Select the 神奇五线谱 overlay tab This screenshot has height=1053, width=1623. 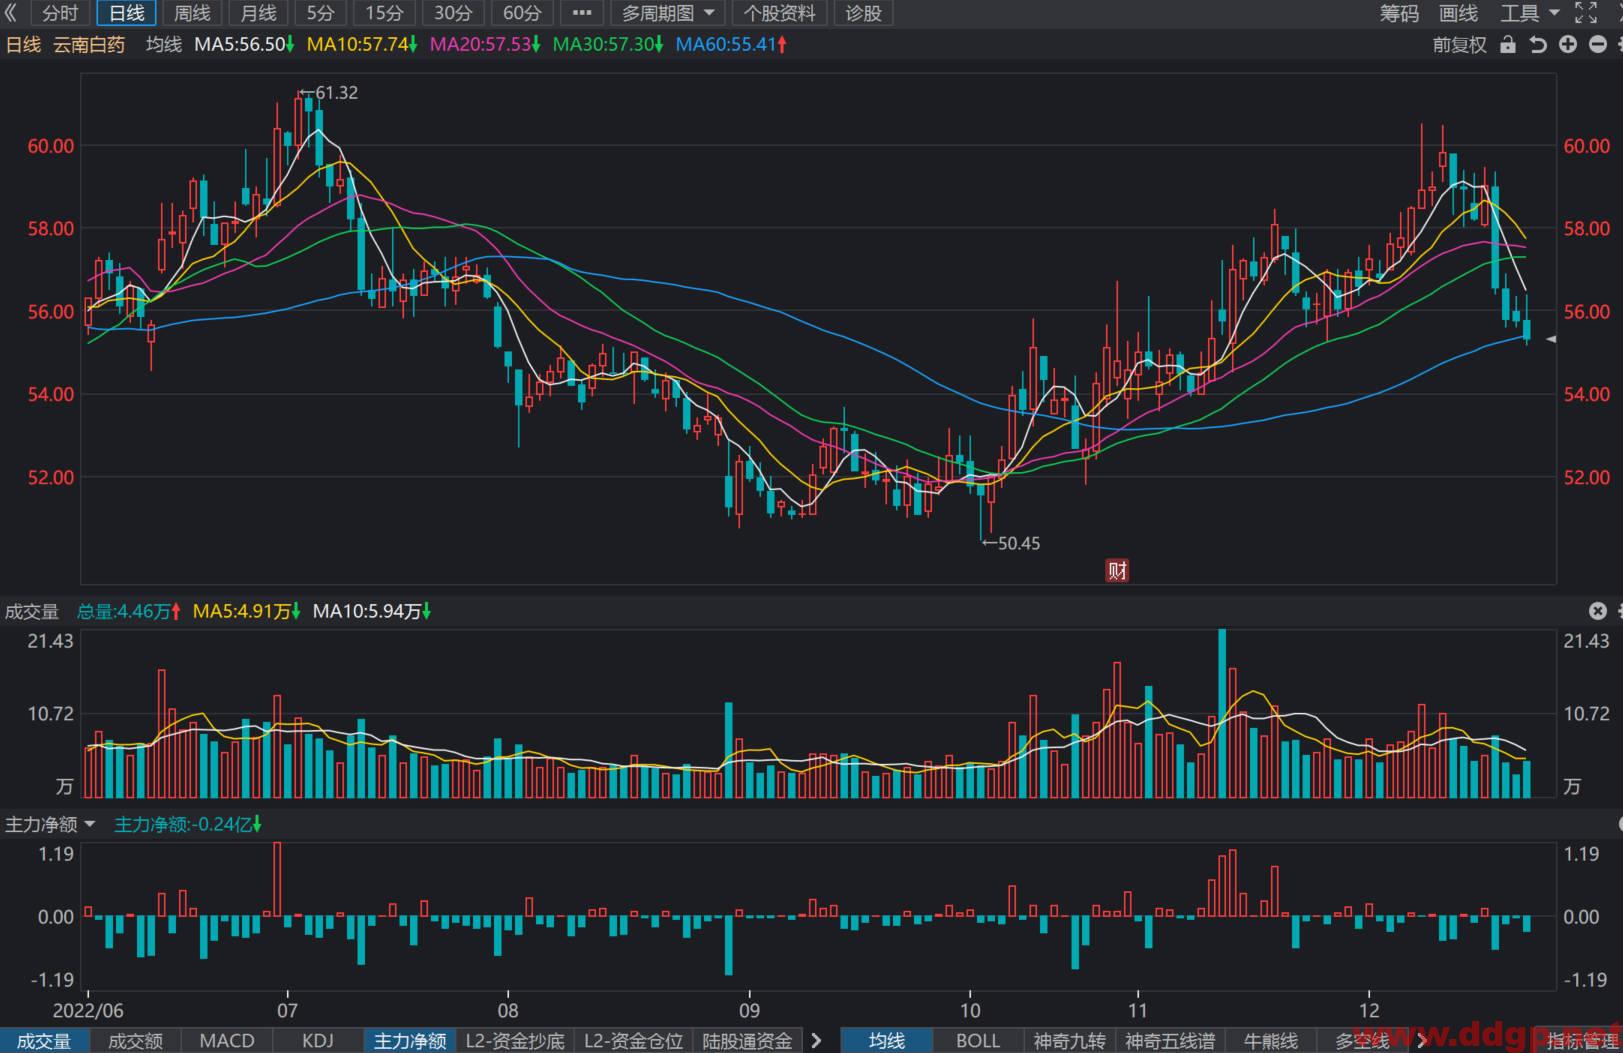(1170, 1041)
